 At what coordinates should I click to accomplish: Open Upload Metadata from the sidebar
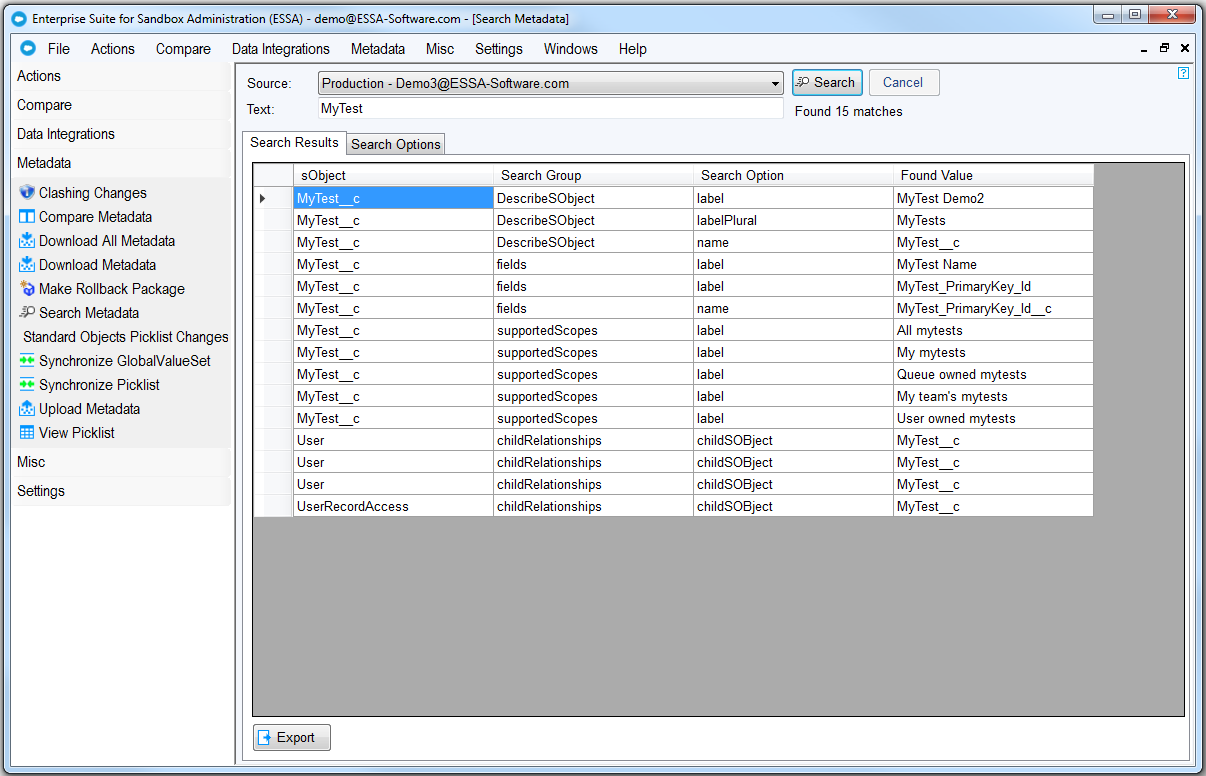pyautogui.click(x=89, y=409)
